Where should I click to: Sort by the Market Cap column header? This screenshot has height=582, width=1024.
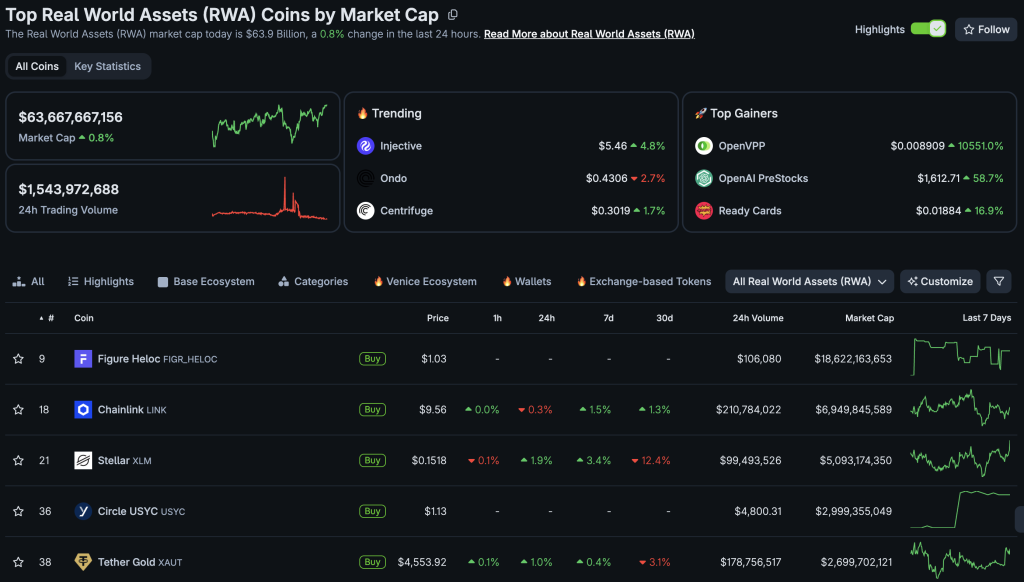coord(869,318)
